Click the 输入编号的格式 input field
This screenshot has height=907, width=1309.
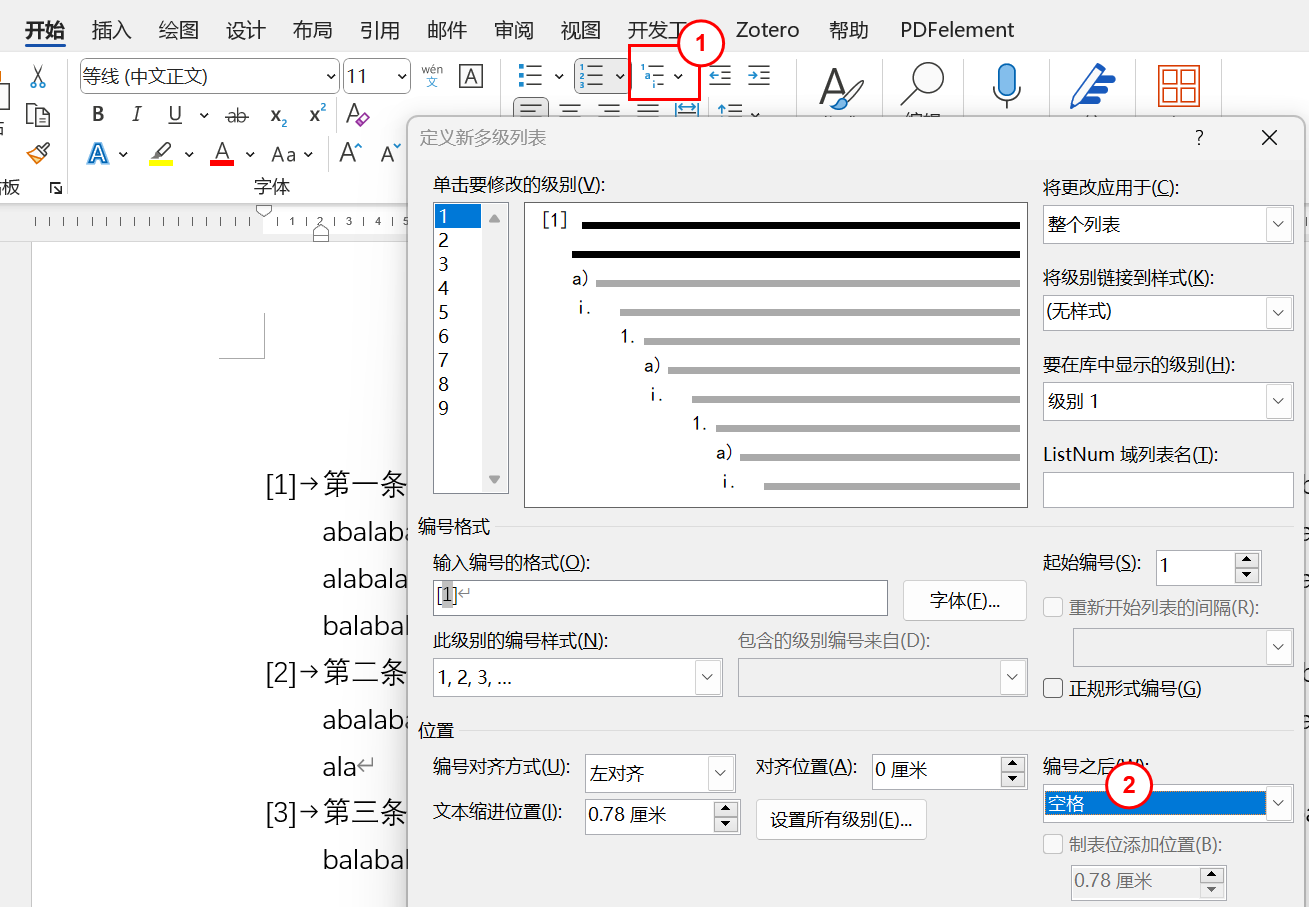(x=660, y=597)
